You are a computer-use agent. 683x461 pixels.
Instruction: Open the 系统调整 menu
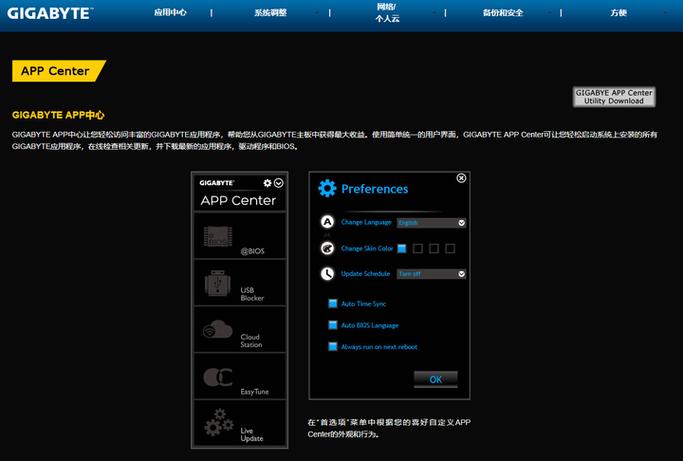270,13
